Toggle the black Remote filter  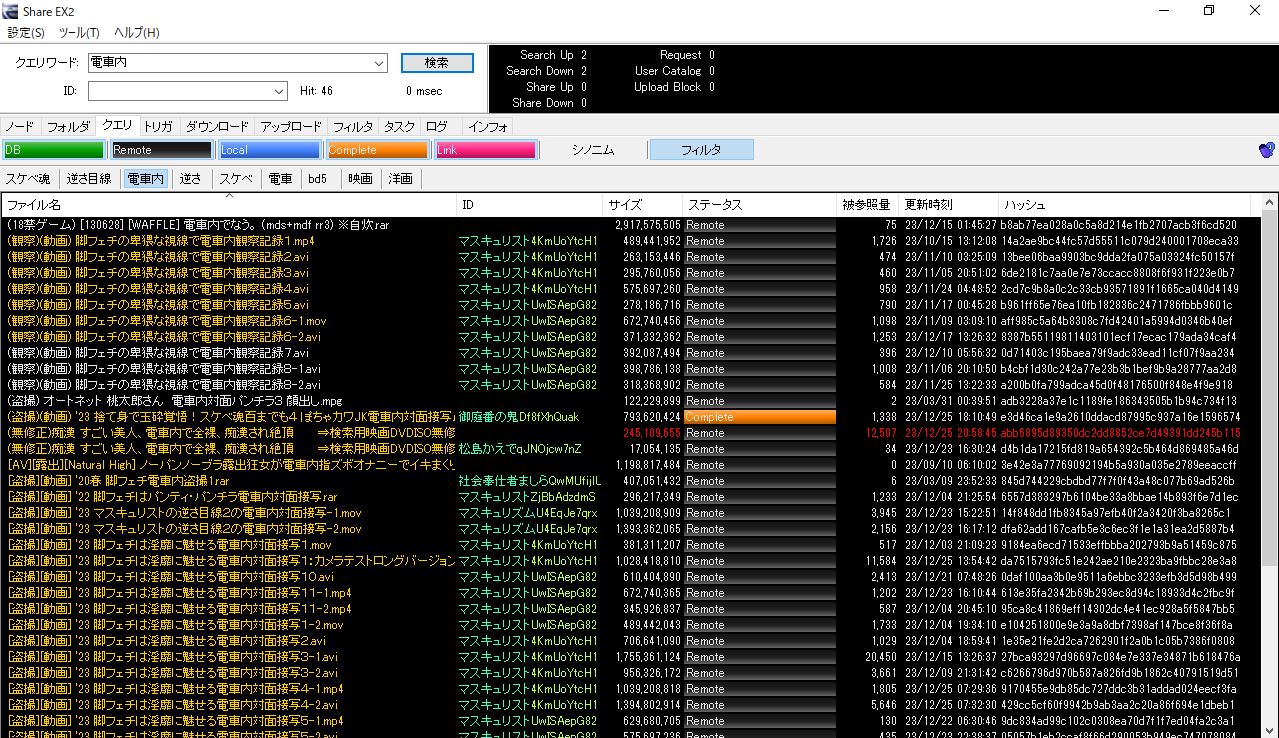click(162, 150)
